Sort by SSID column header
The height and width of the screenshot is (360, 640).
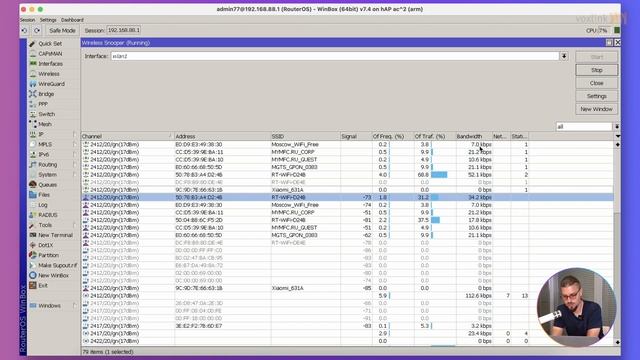[x=305, y=136]
